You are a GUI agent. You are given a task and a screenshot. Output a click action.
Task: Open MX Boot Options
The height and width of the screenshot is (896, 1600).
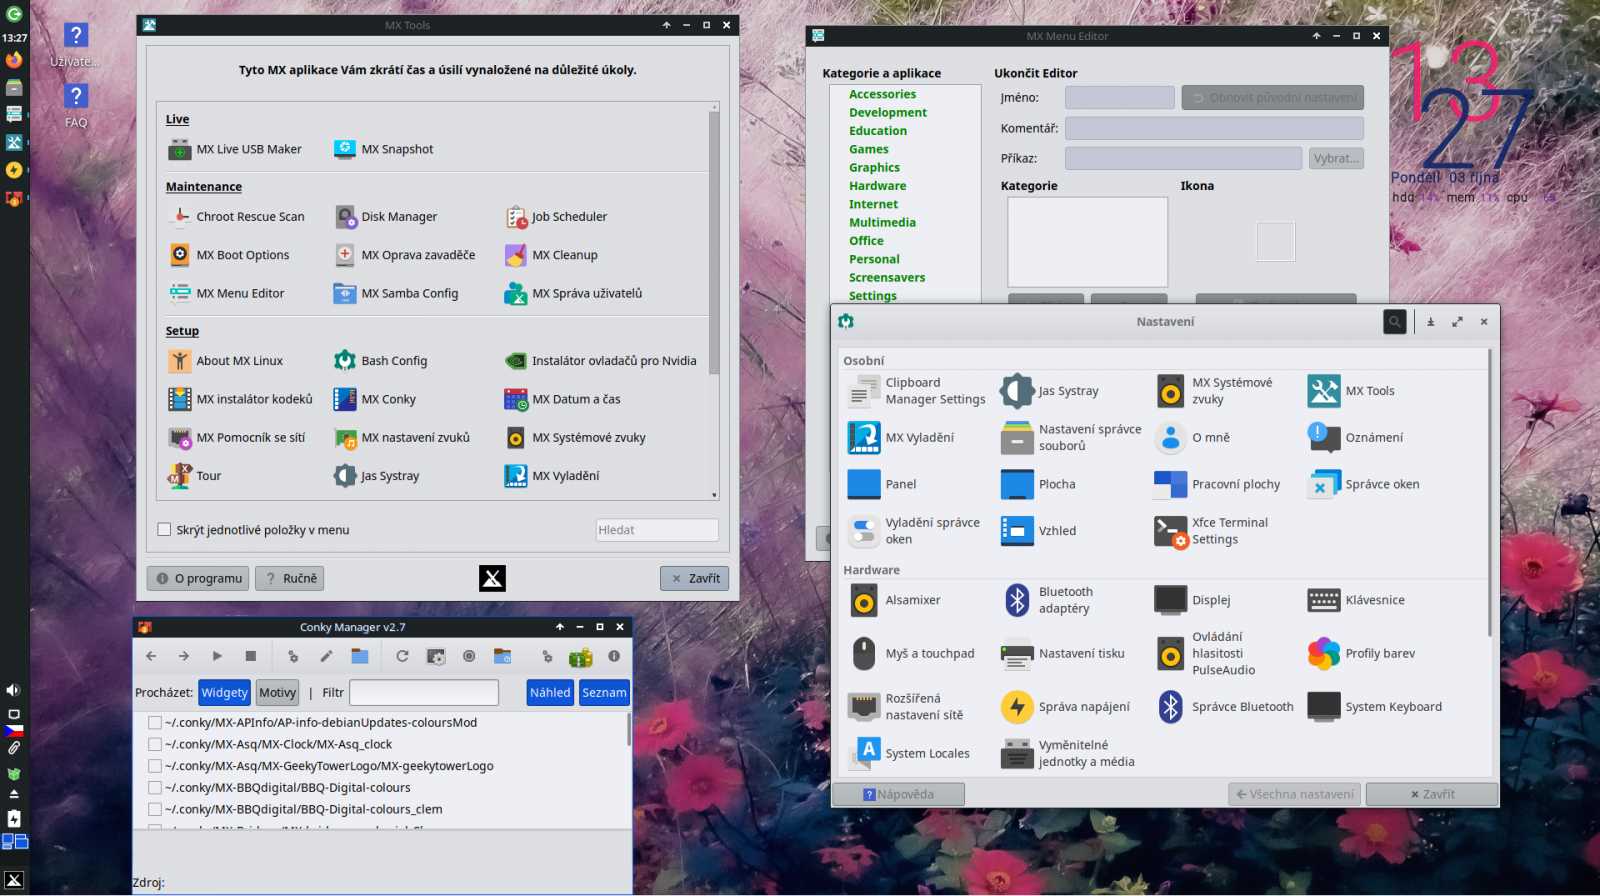coord(230,255)
